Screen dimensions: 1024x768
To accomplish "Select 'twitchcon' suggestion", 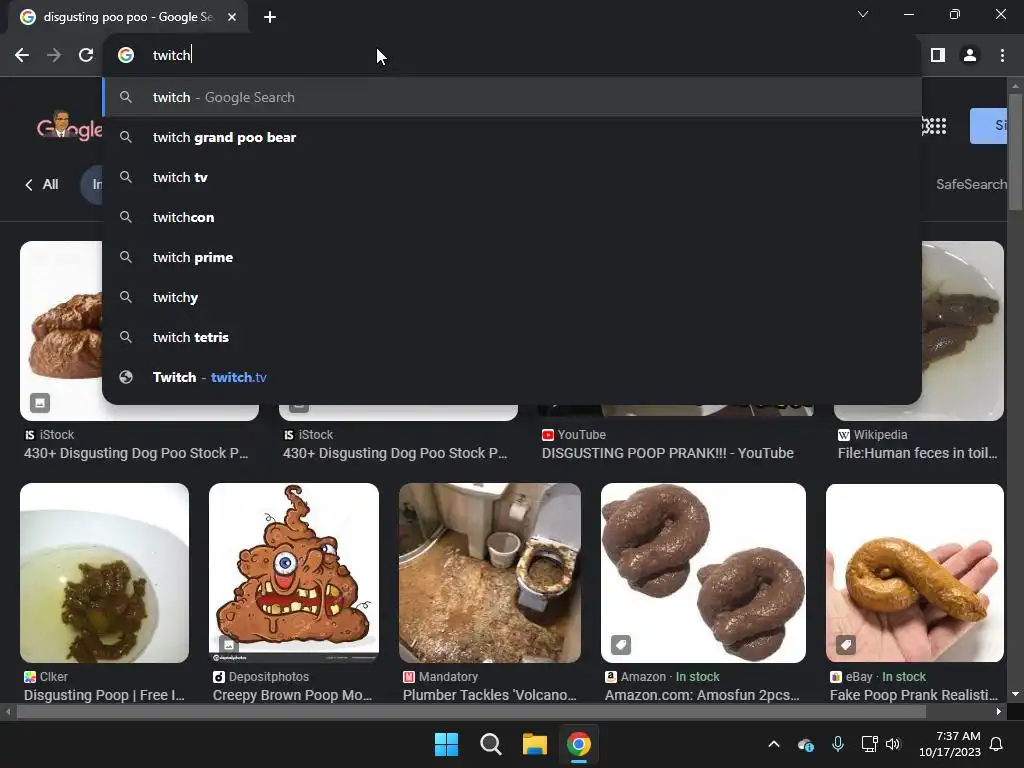I will pyautogui.click(x=512, y=217).
